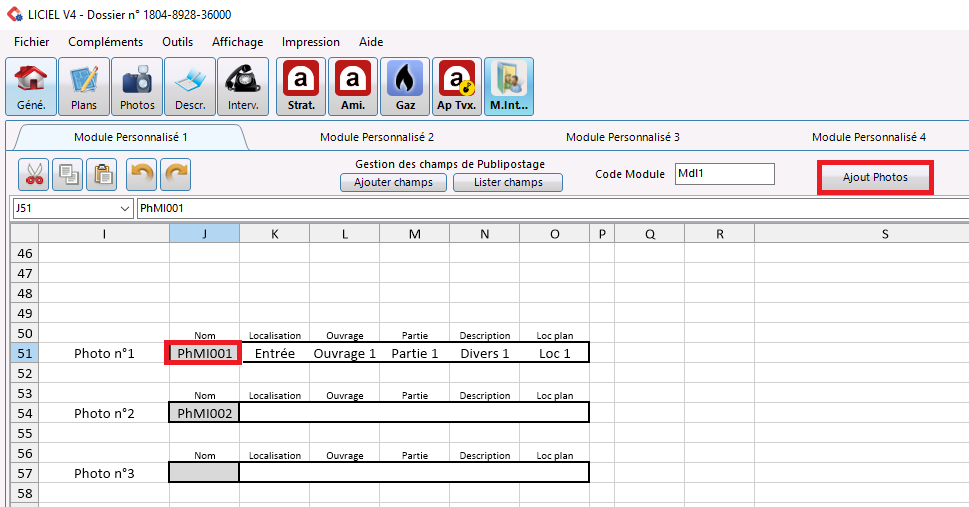Click the Code Module input field
The image size is (969, 507).
(724, 174)
